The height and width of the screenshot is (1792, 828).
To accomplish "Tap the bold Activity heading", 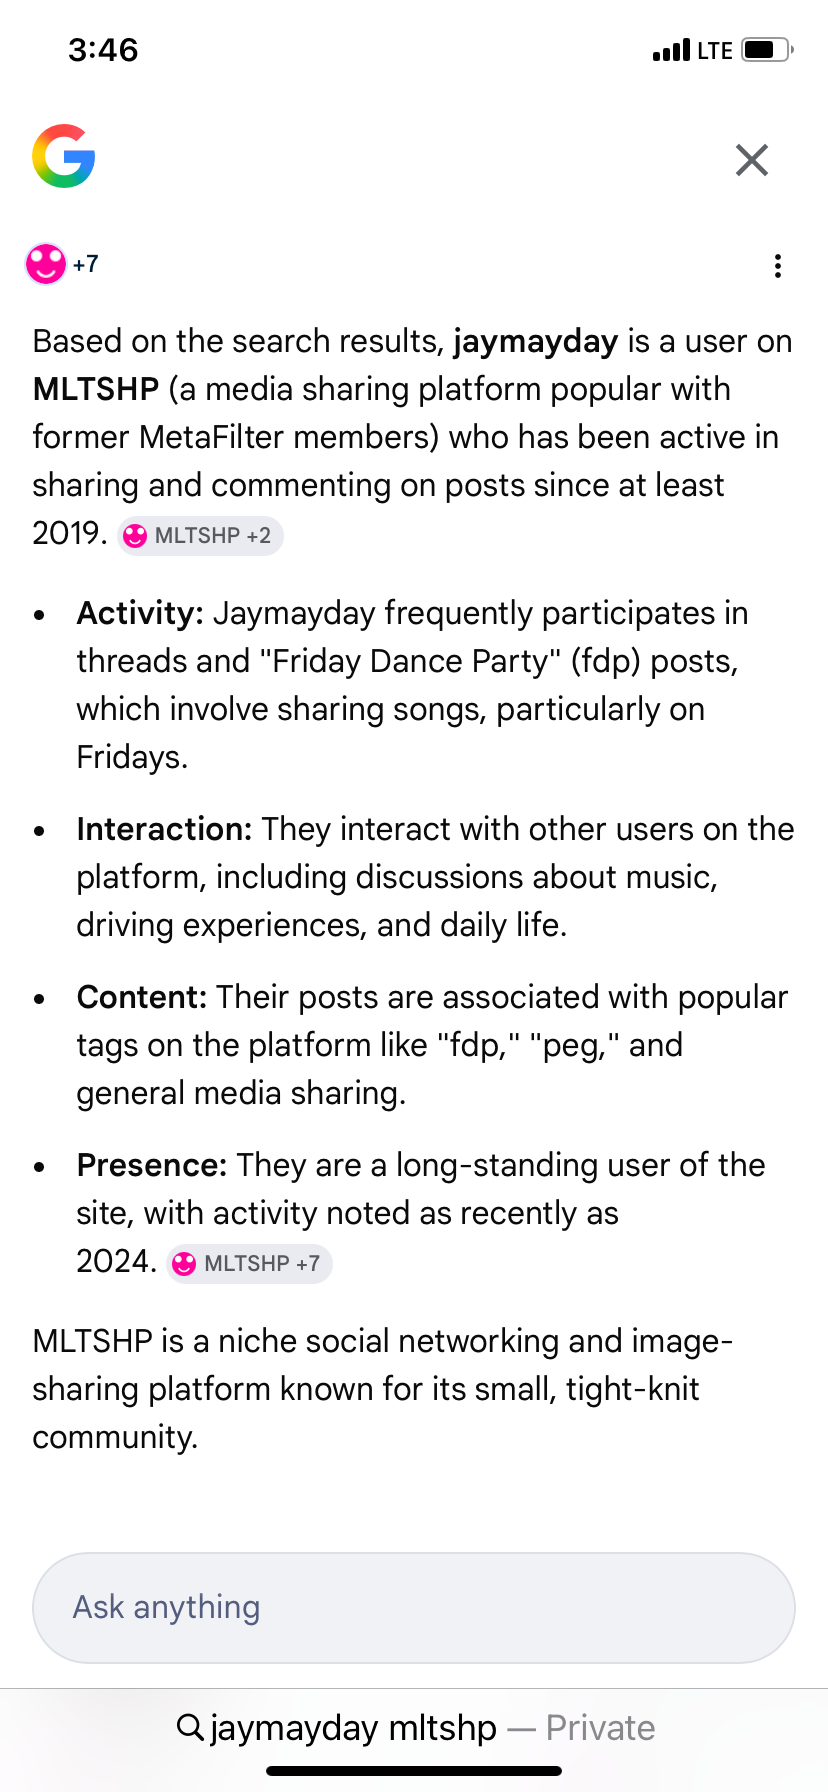I will click(x=140, y=613).
